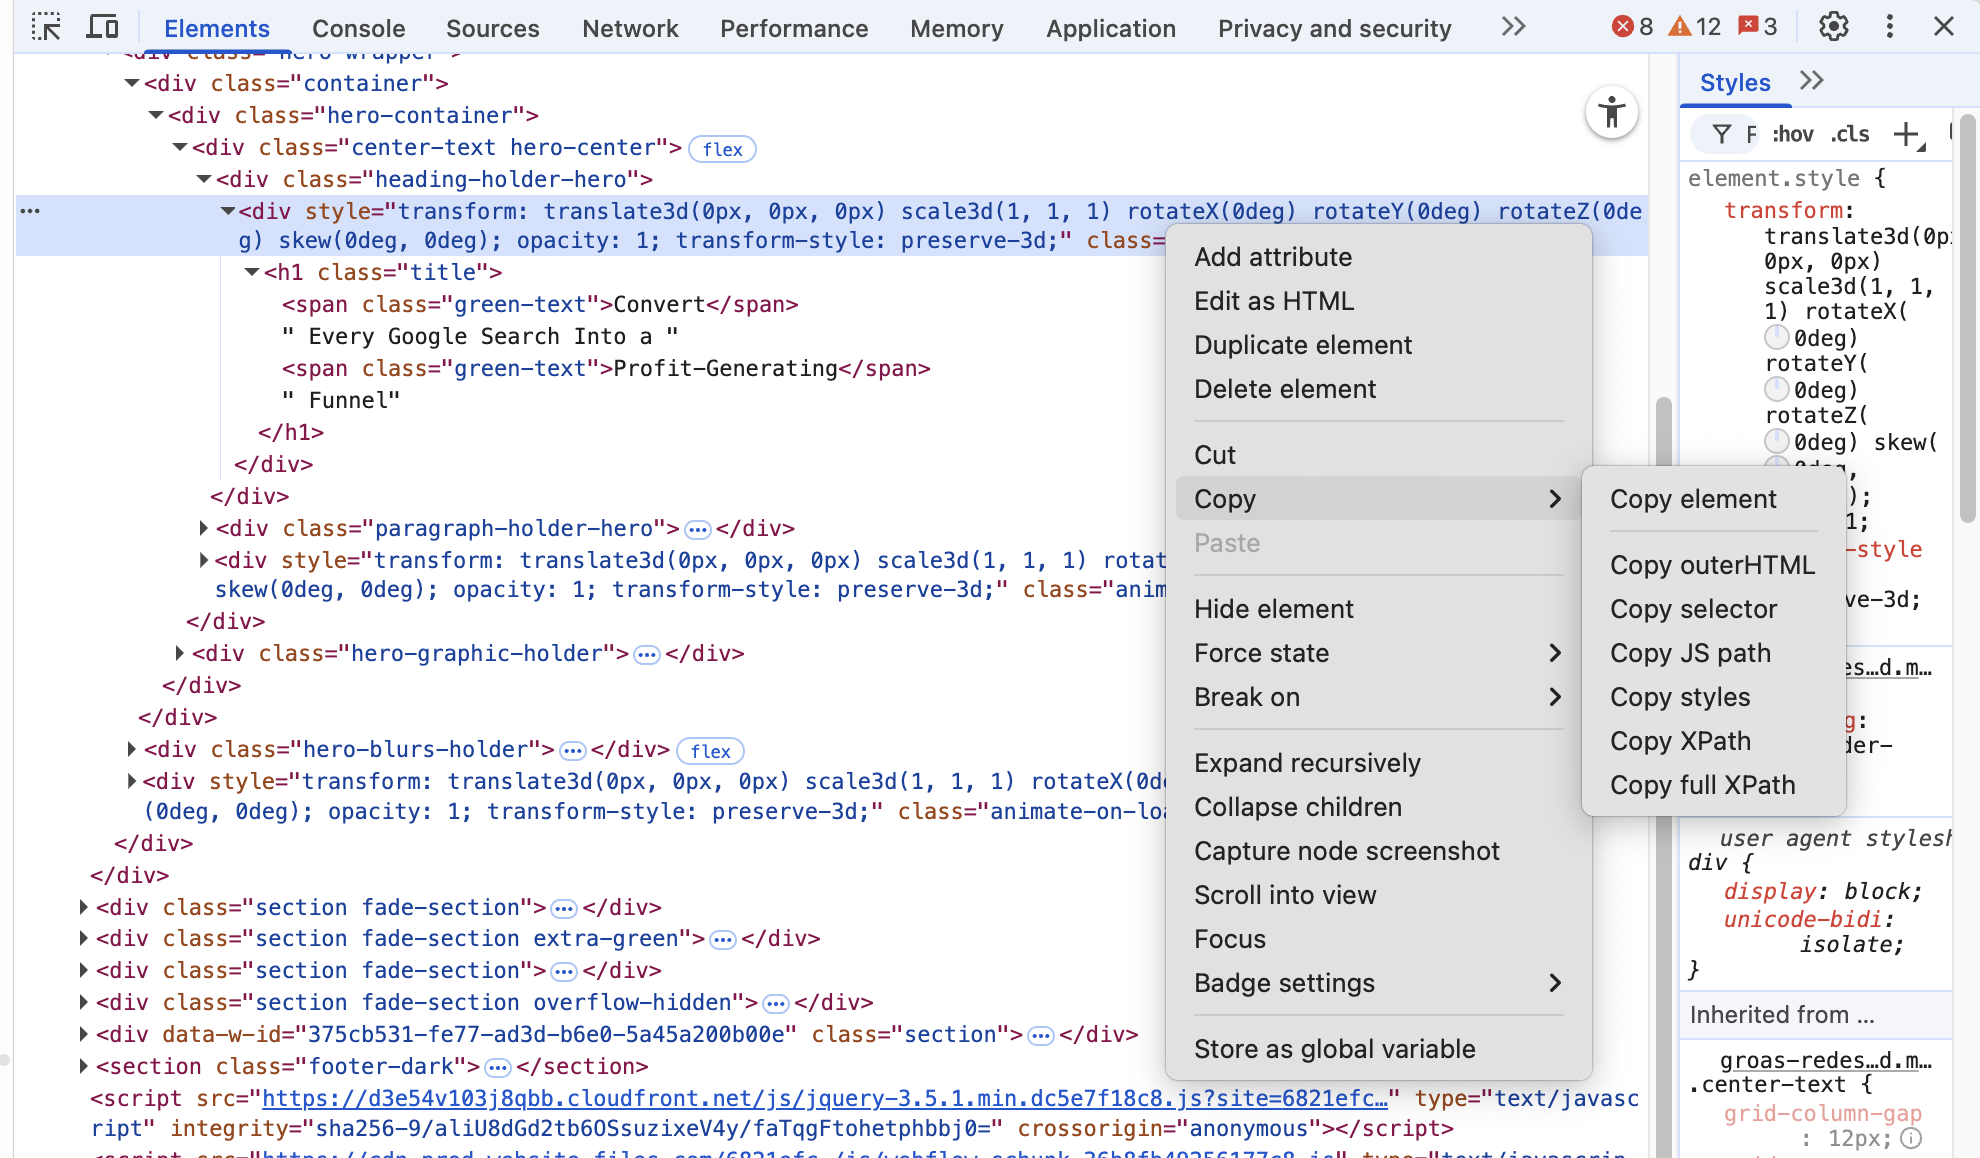This screenshot has width=1980, height=1158.
Task: Select Duplicate element menu entry
Action: click(x=1379, y=345)
